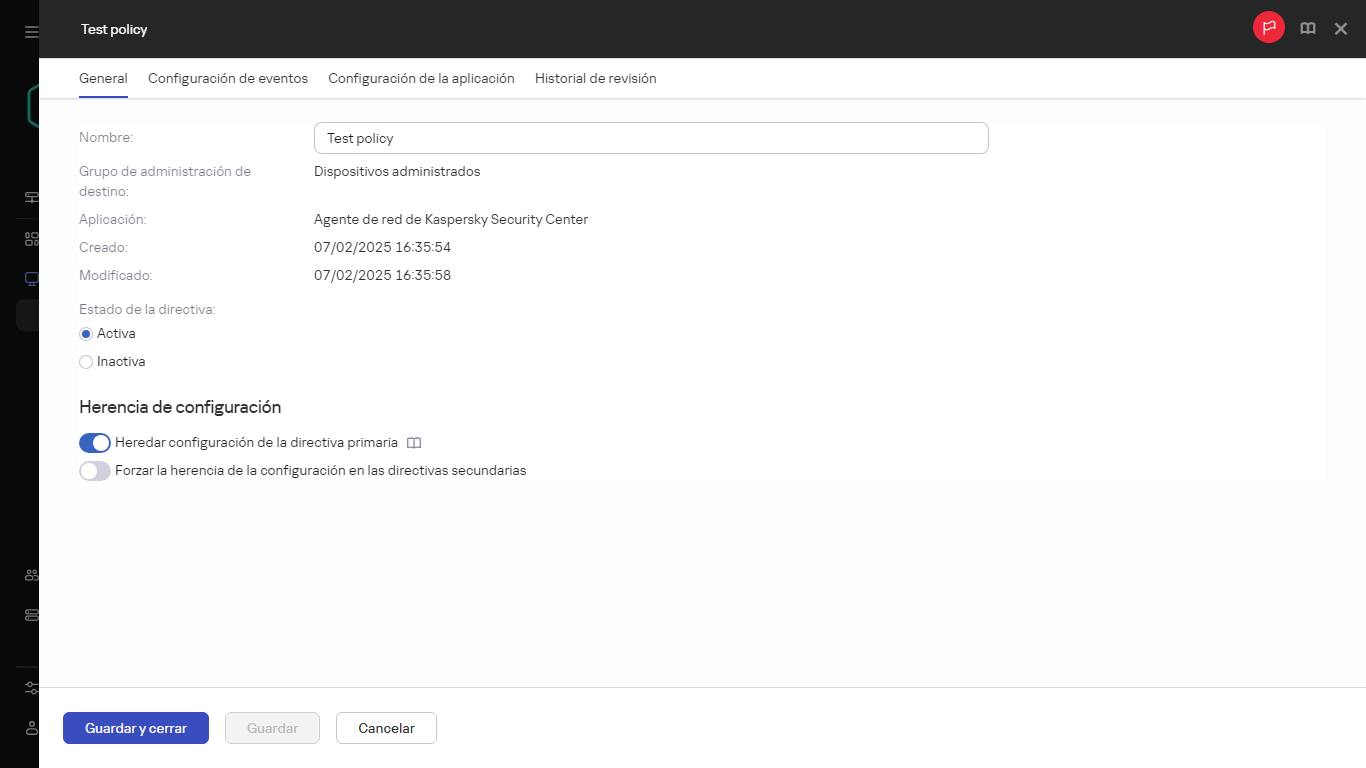View the Historial de revisión tab

coord(595,78)
